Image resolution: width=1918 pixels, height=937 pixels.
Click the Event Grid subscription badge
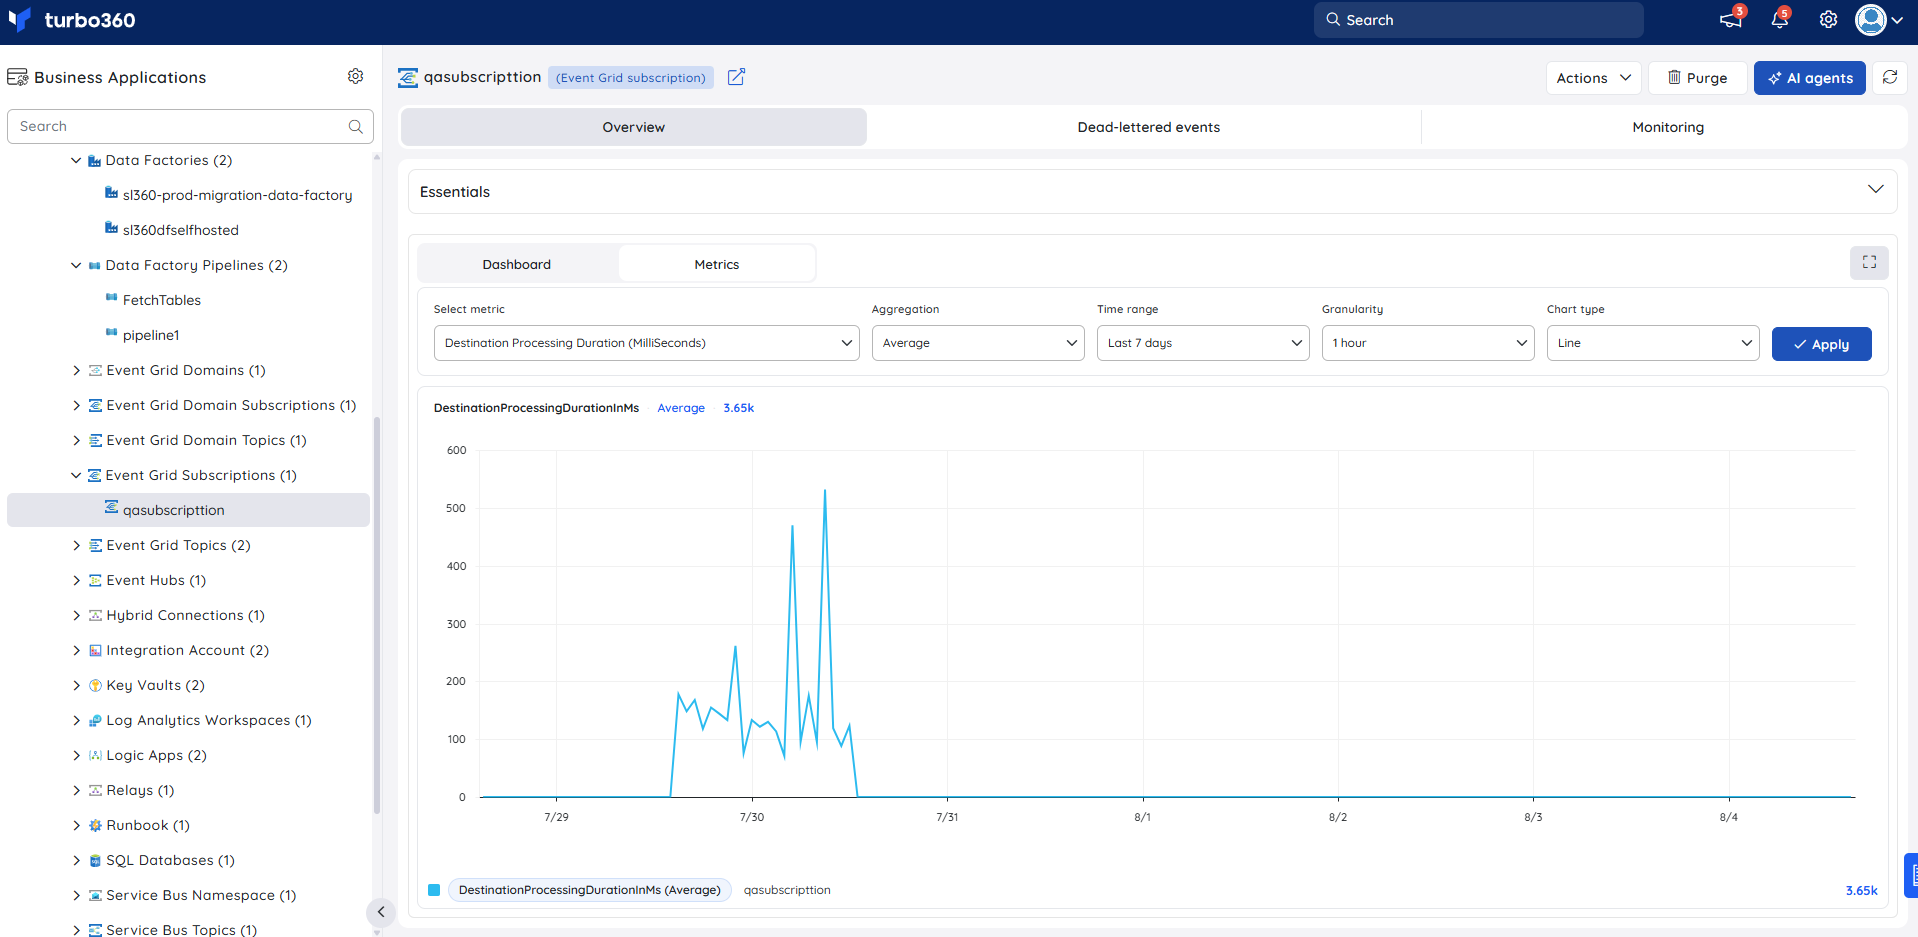pos(631,78)
